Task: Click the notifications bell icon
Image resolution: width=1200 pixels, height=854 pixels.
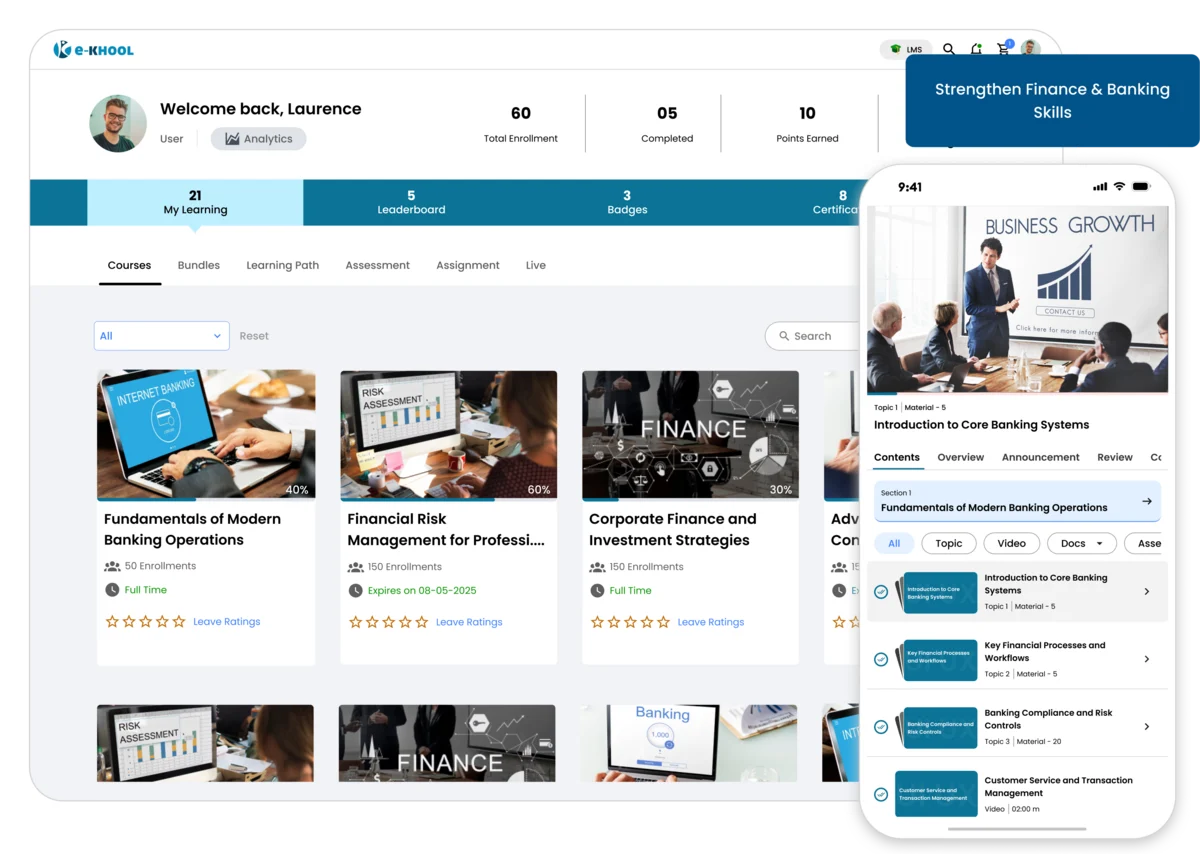Action: [x=976, y=48]
